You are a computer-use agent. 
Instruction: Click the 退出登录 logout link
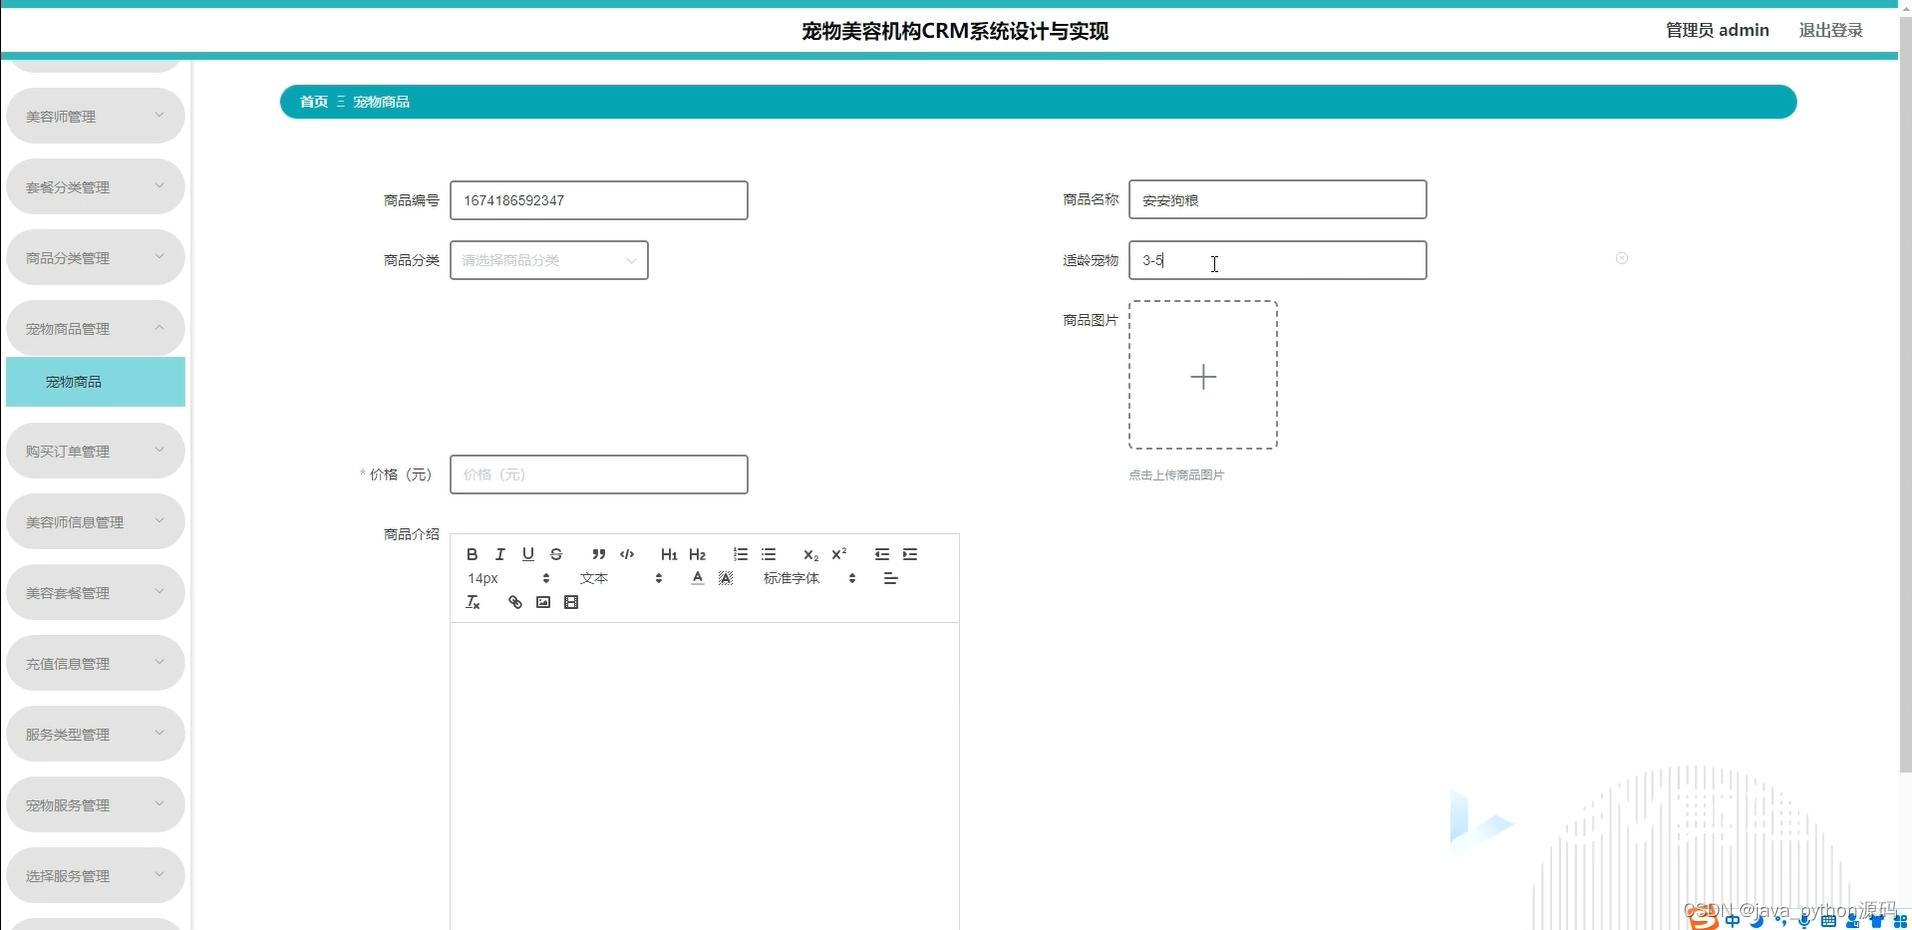click(x=1831, y=30)
